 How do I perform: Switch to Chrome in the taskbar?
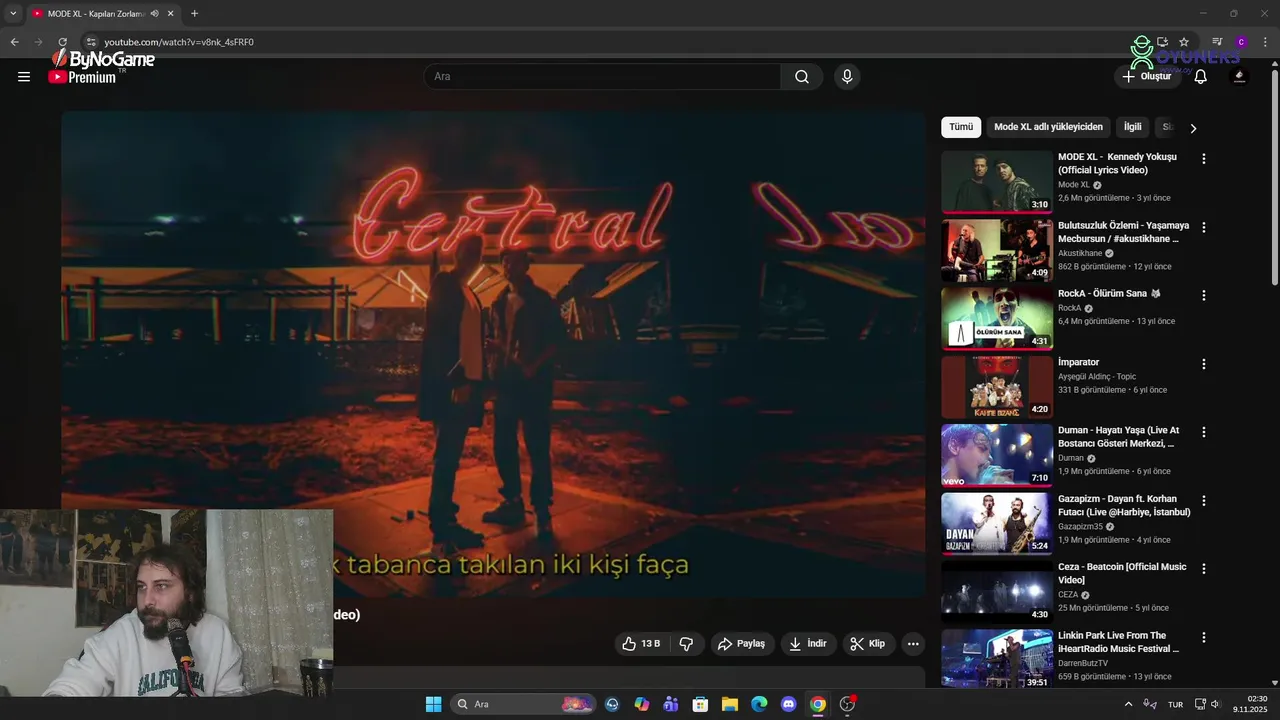click(818, 704)
